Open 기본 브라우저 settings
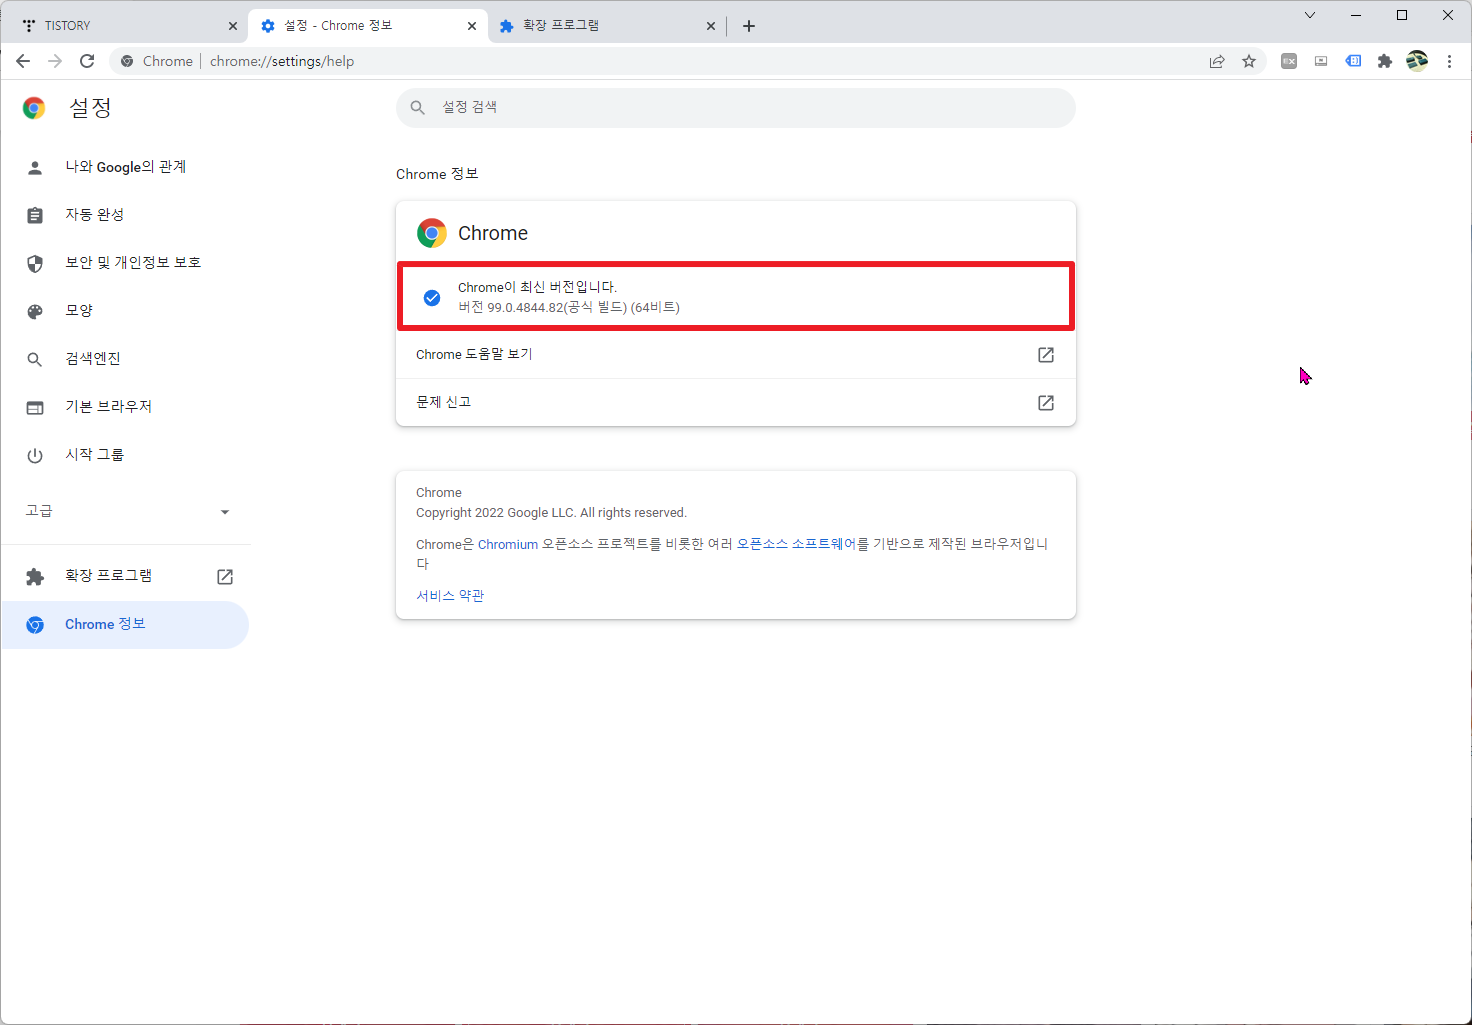 point(125,407)
